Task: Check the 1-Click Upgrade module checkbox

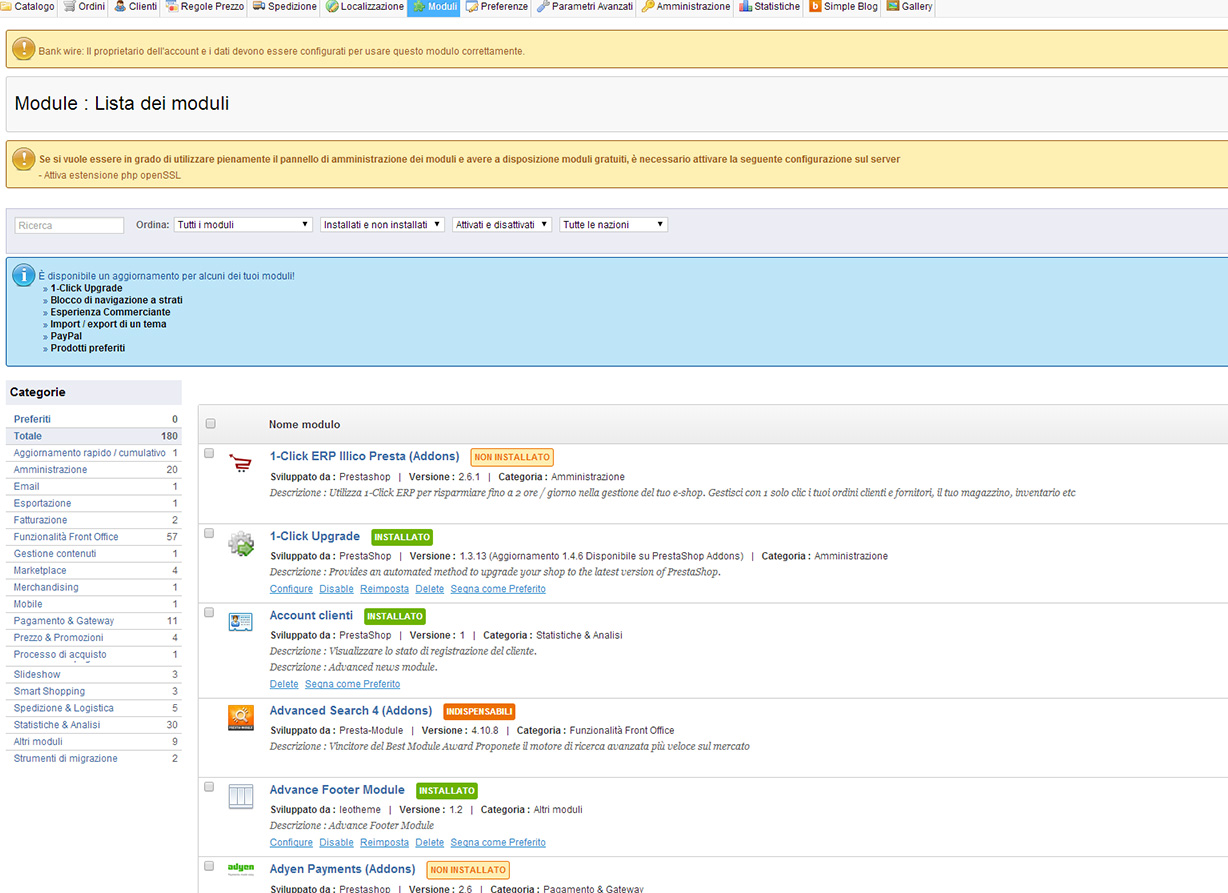Action: pos(209,533)
